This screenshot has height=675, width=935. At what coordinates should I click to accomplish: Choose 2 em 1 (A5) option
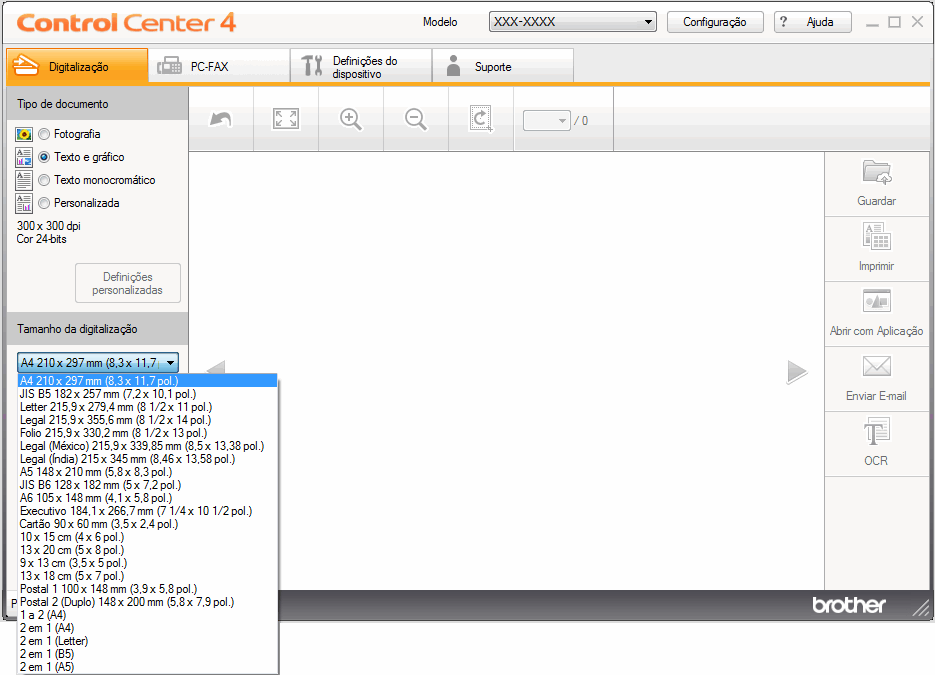click(148, 667)
